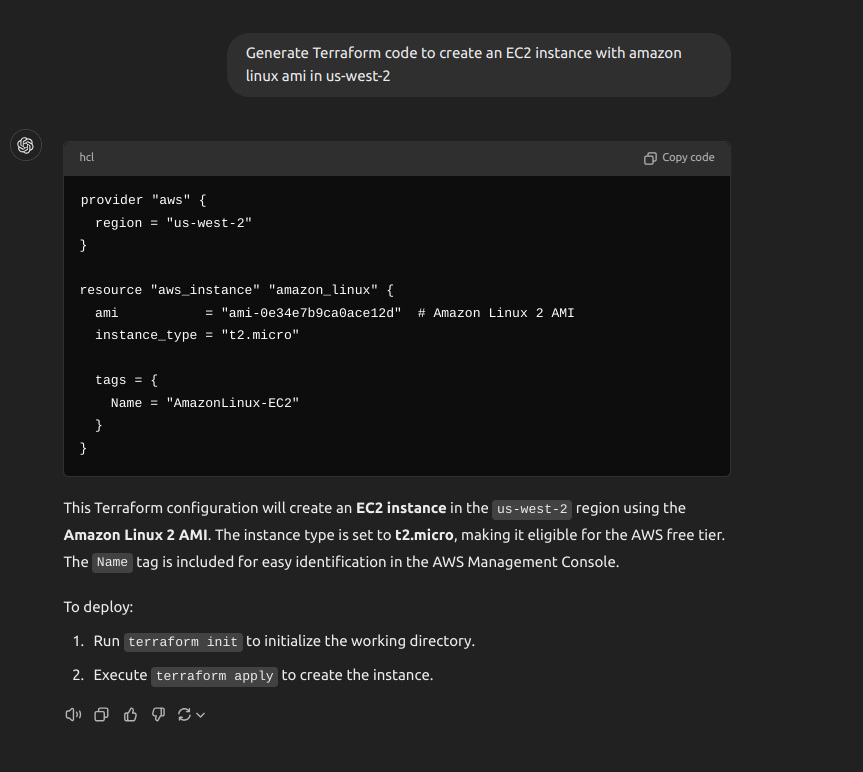Click the 'To deploy:' text
This screenshot has width=863, height=772.
(99, 607)
